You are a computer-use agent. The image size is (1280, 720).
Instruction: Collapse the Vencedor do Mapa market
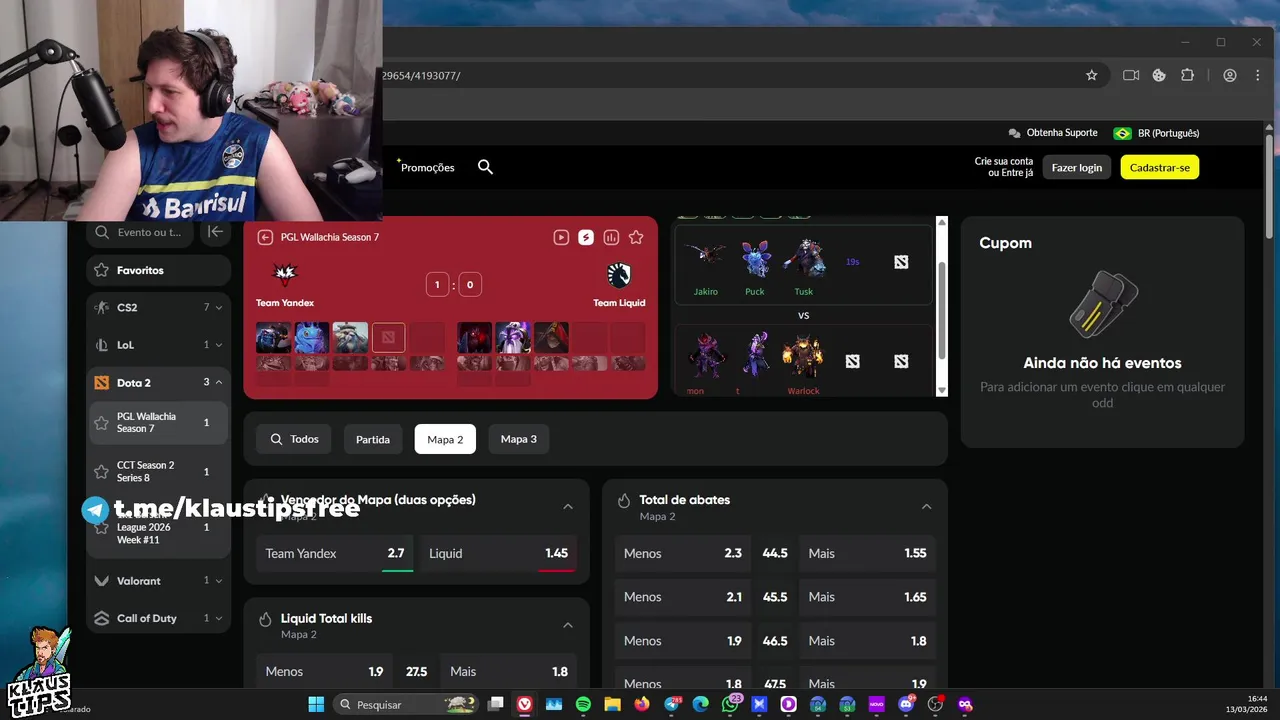point(568,507)
